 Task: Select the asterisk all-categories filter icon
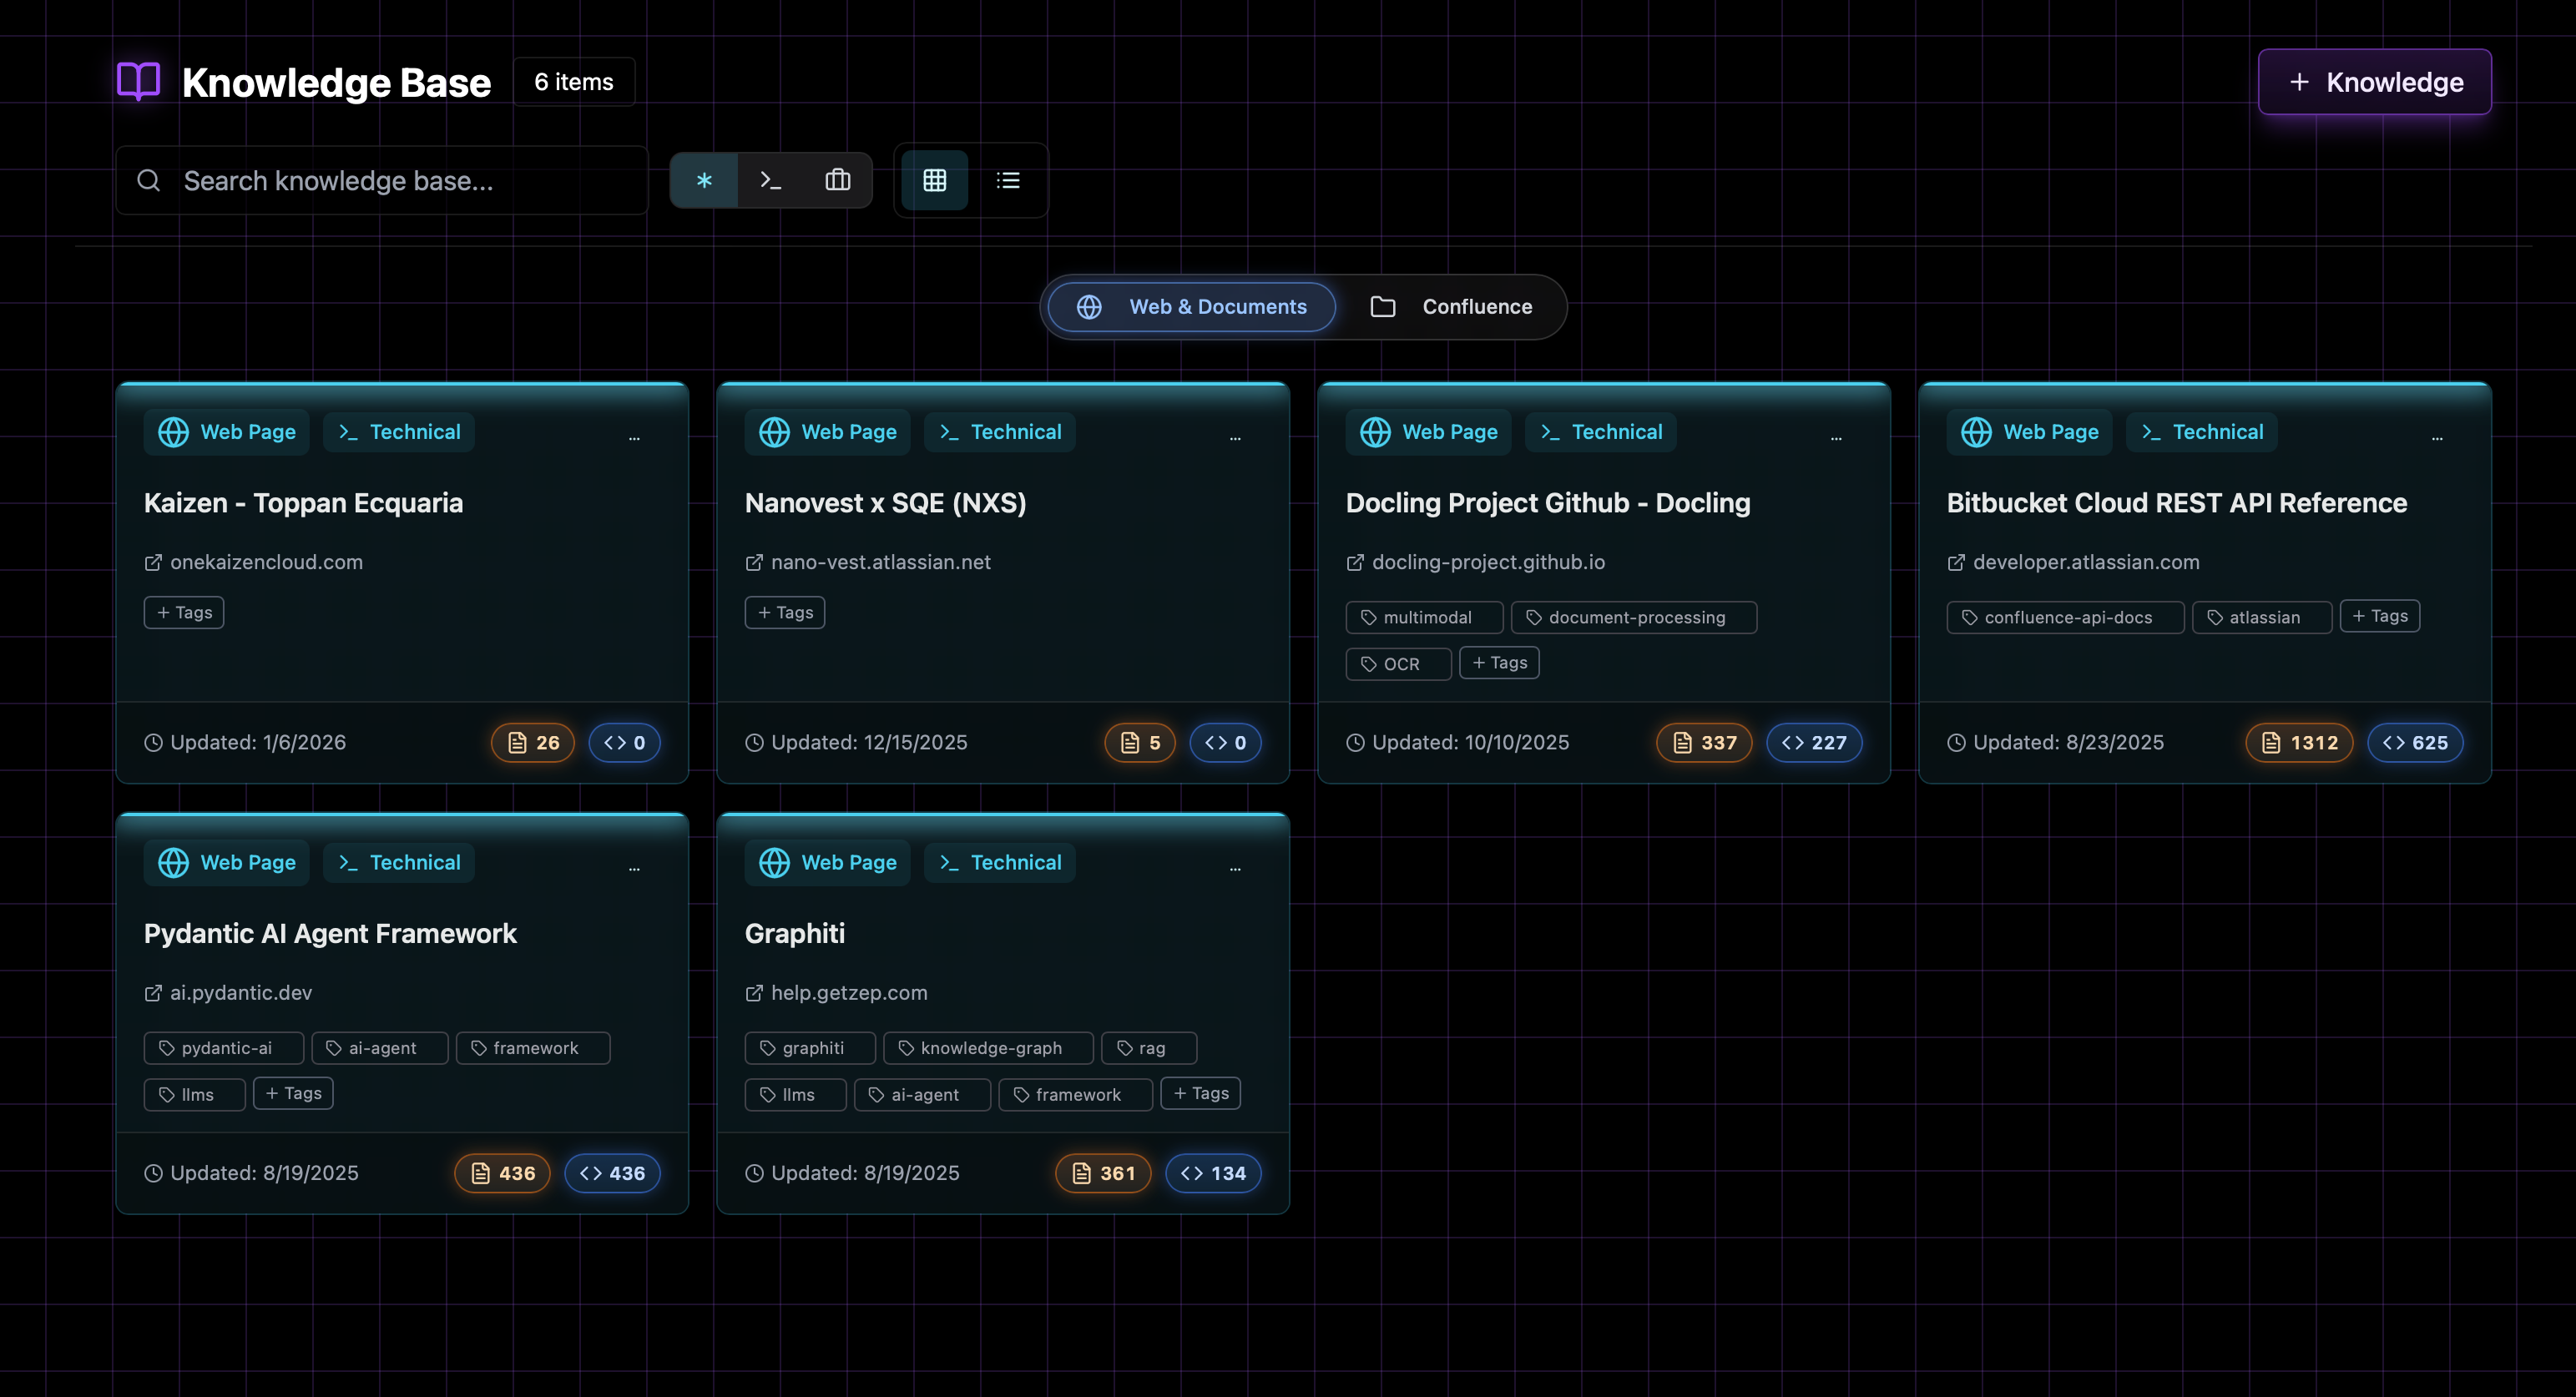pos(705,180)
